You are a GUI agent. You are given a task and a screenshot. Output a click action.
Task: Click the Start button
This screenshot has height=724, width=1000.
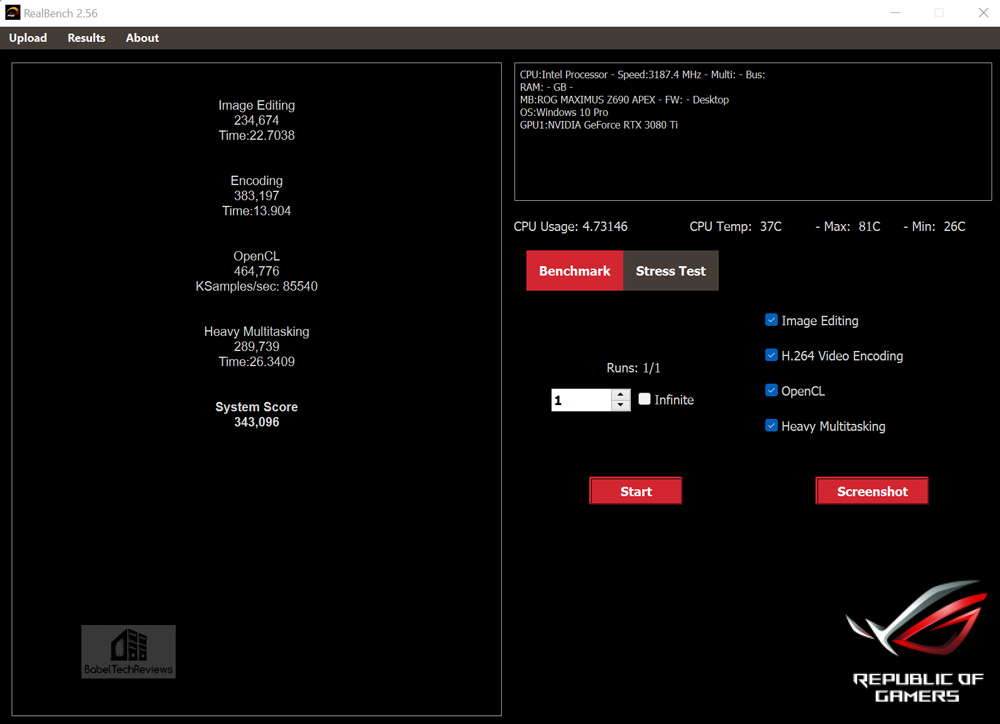pyautogui.click(x=636, y=491)
